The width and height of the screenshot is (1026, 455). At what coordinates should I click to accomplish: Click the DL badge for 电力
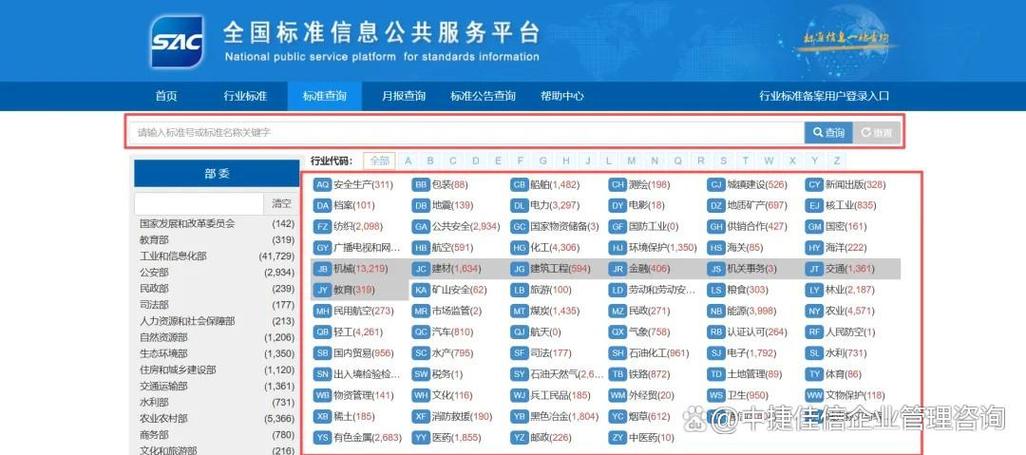click(x=520, y=206)
